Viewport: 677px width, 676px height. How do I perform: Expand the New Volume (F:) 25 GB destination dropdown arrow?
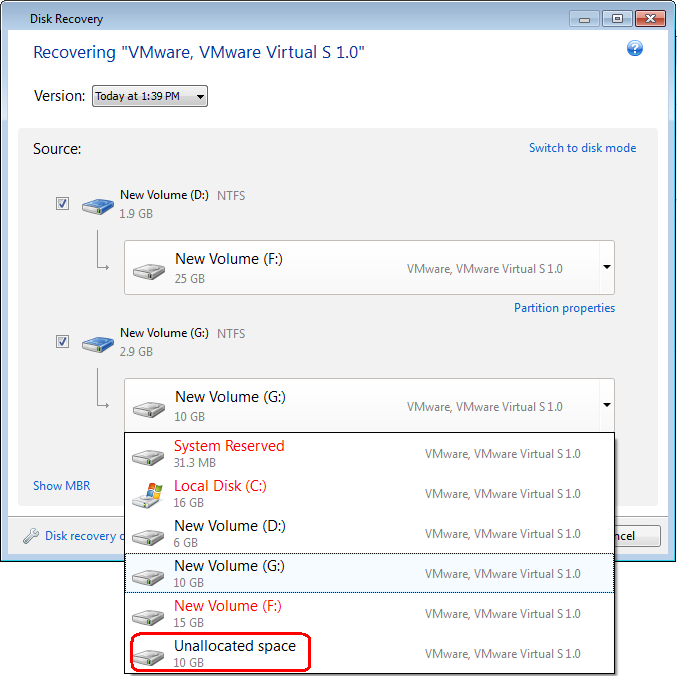tap(607, 267)
